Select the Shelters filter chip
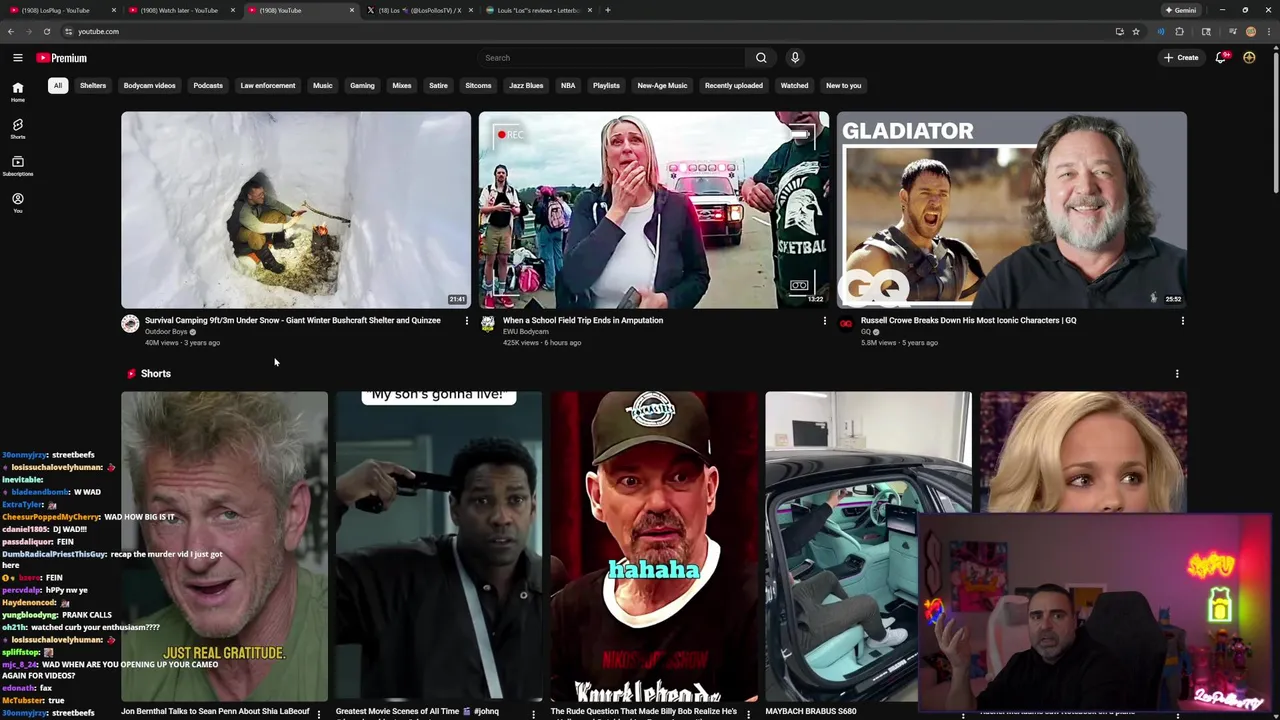This screenshot has width=1280, height=720. point(93,86)
